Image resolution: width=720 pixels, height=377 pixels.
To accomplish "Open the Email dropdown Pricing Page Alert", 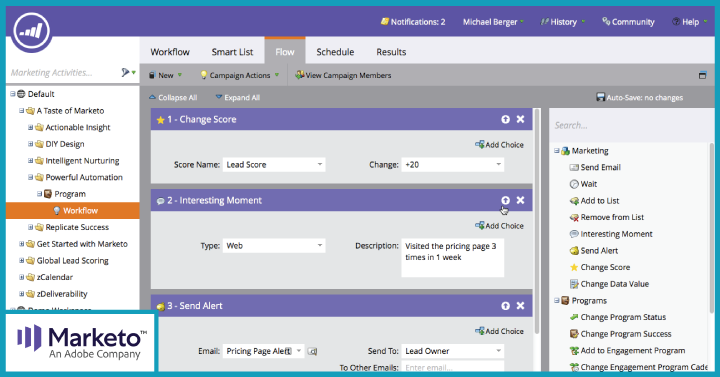I will (263, 351).
